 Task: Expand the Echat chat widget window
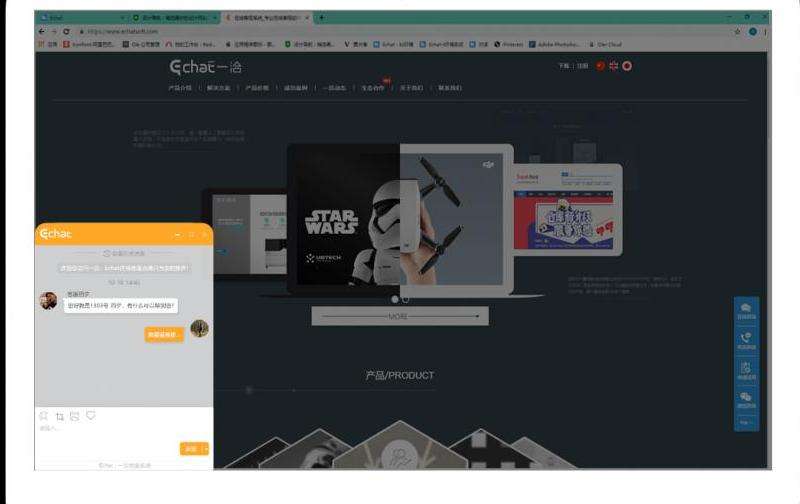(191, 235)
